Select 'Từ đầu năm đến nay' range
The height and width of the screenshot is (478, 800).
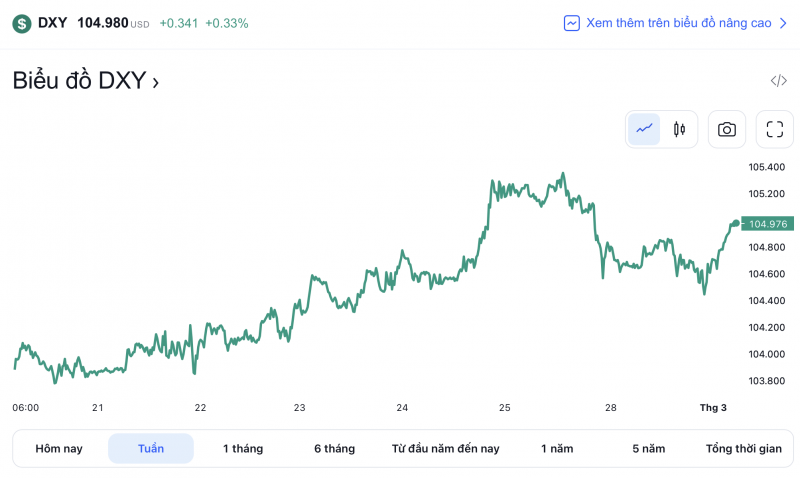[445, 449]
